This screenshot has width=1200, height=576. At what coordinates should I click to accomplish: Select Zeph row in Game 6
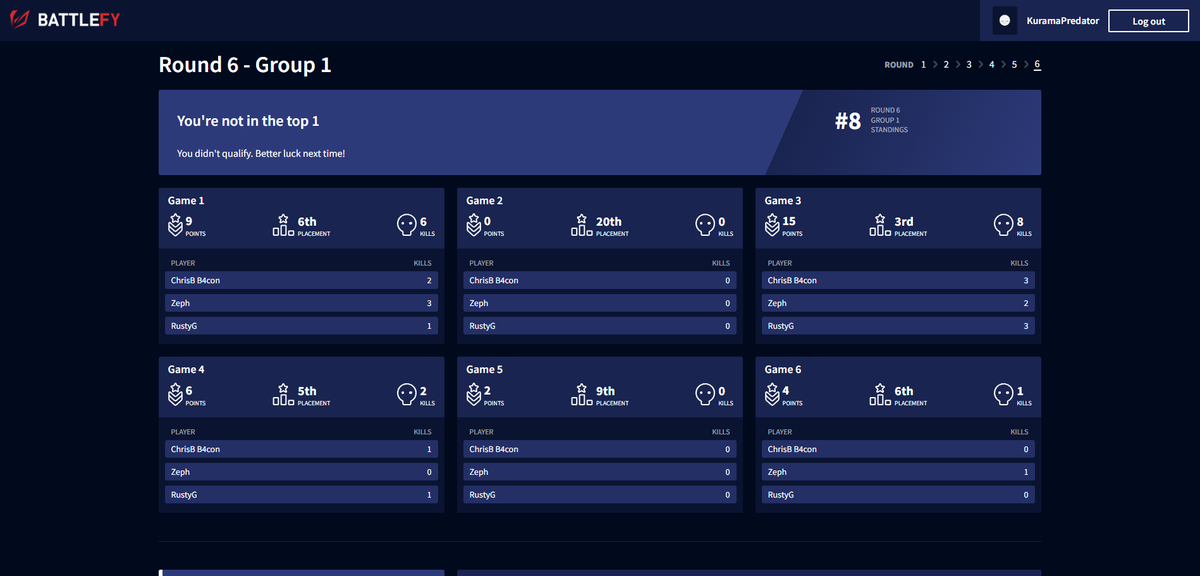tap(898, 472)
